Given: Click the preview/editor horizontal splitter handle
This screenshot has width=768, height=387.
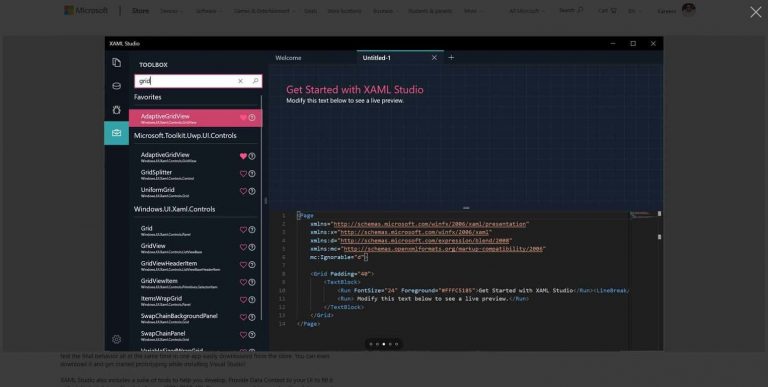Looking at the screenshot, I should pyautogui.click(x=466, y=208).
